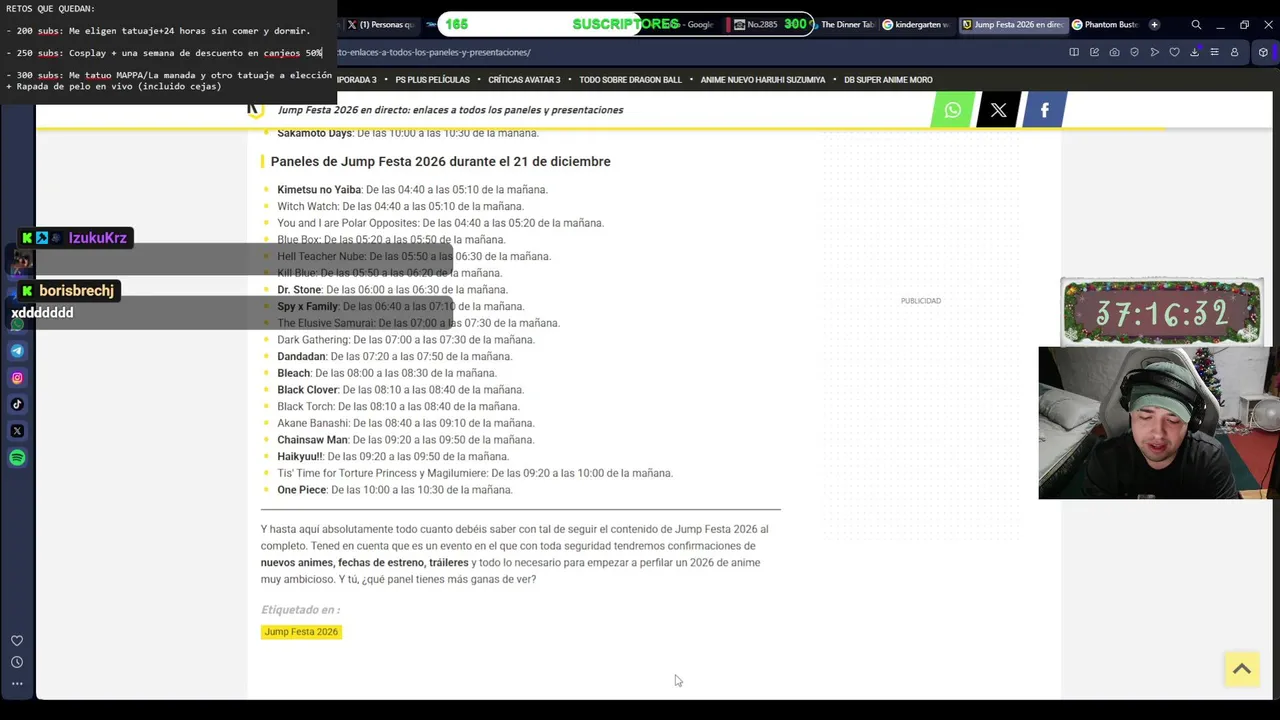
Task: Click the IzukuKrz chat username
Action: [x=98, y=238]
